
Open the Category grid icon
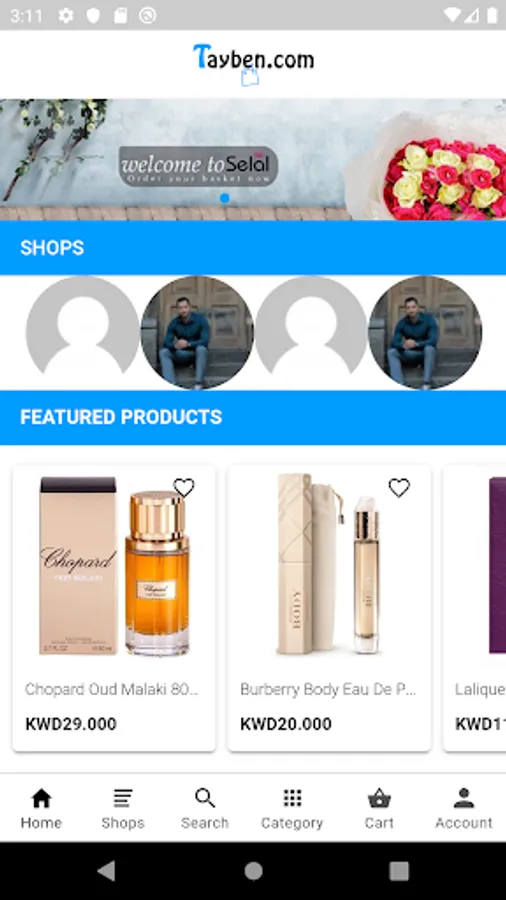pos(293,798)
